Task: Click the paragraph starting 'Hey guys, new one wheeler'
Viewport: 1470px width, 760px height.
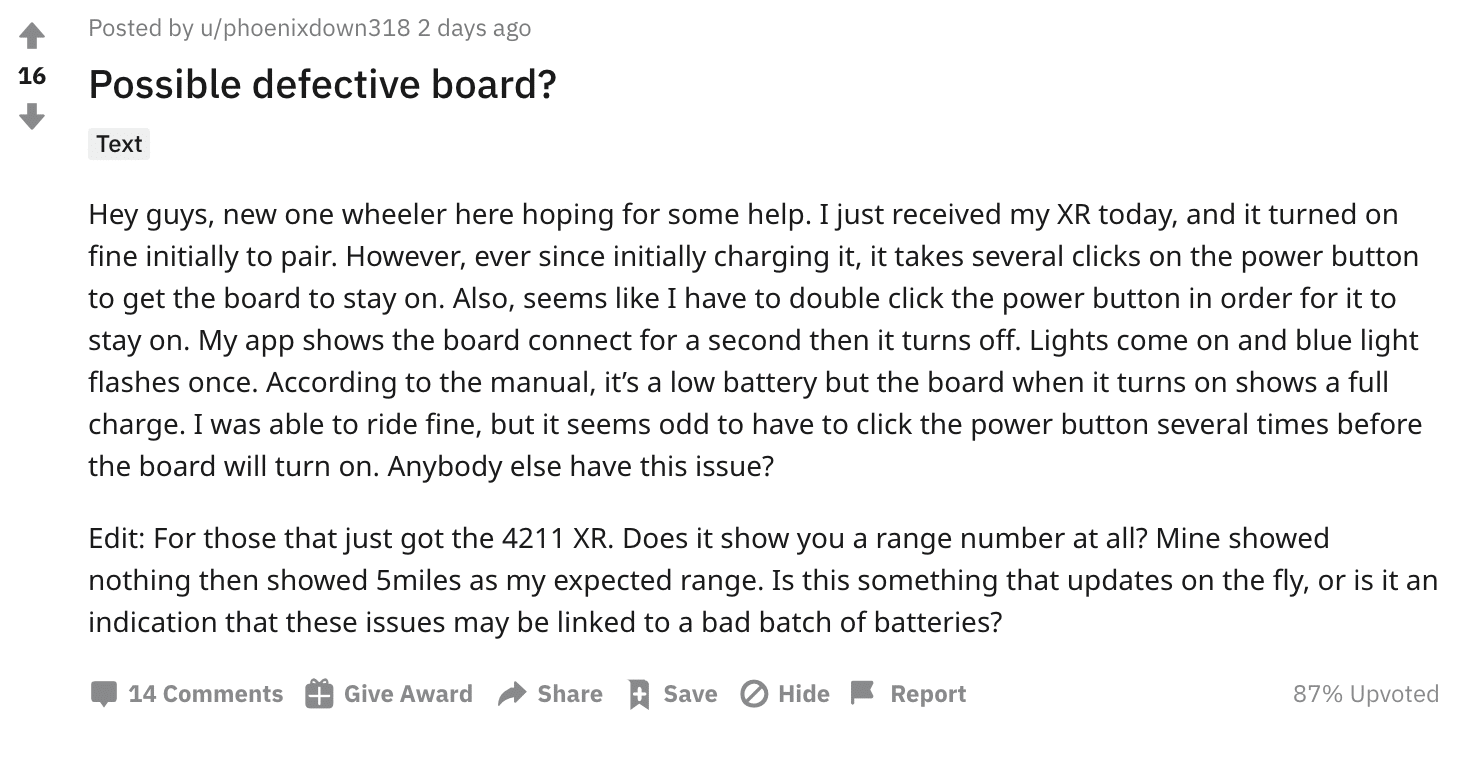Action: coord(750,340)
